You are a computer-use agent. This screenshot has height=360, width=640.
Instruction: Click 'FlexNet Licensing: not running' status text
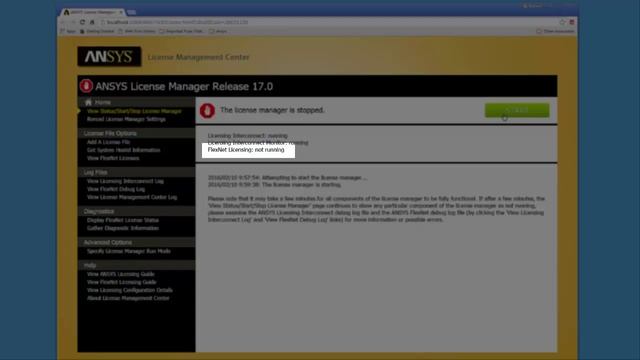[246, 150]
